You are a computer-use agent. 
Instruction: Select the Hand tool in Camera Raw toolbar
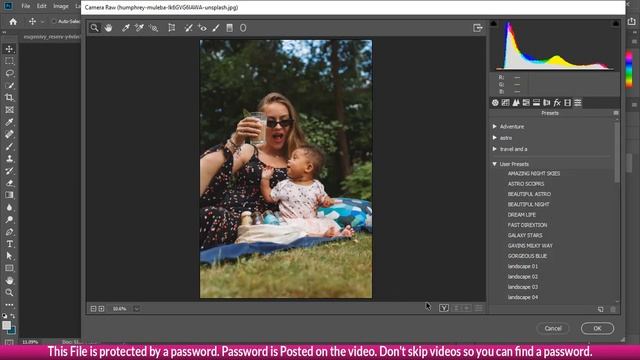tap(108, 28)
